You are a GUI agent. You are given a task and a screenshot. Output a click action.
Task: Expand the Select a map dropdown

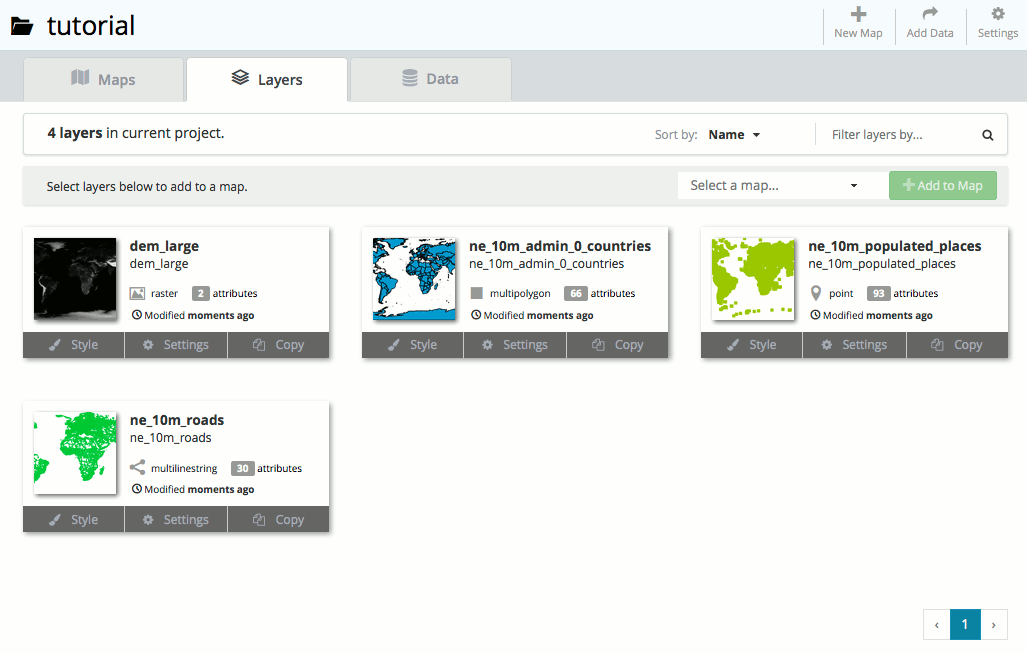tap(774, 185)
